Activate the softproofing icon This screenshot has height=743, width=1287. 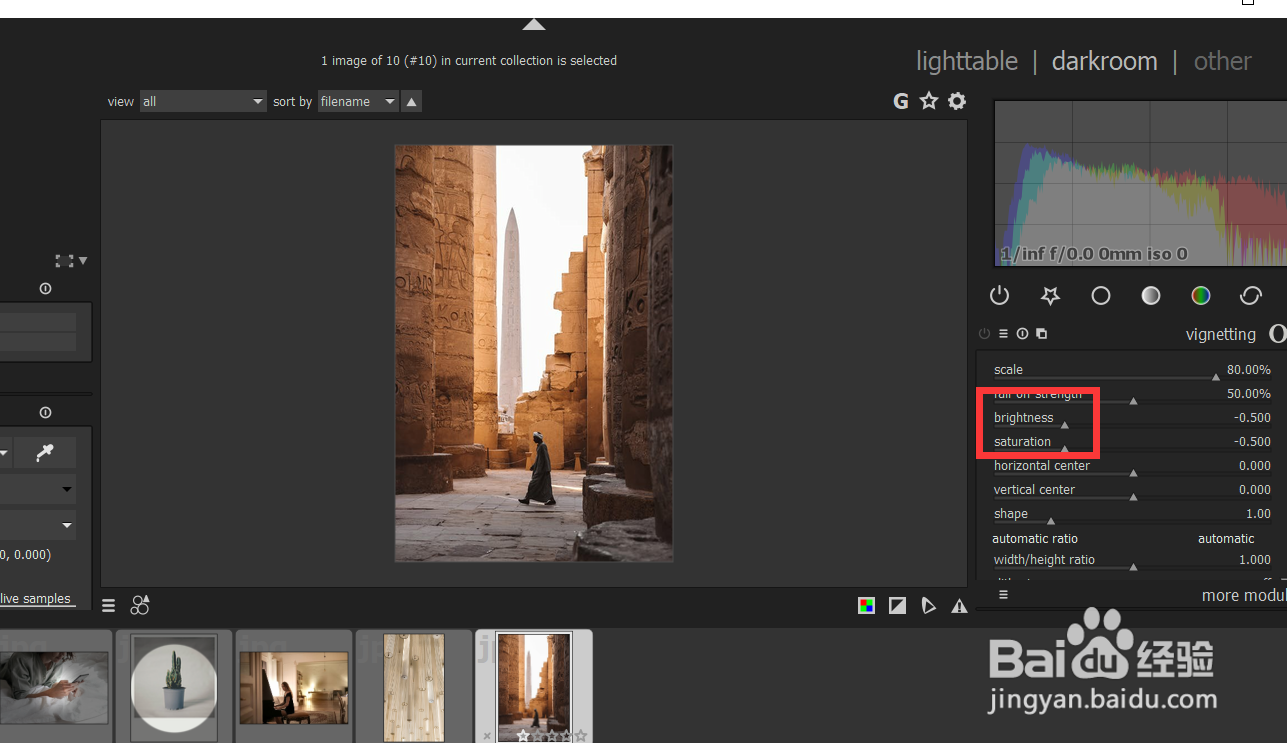[x=929, y=605]
